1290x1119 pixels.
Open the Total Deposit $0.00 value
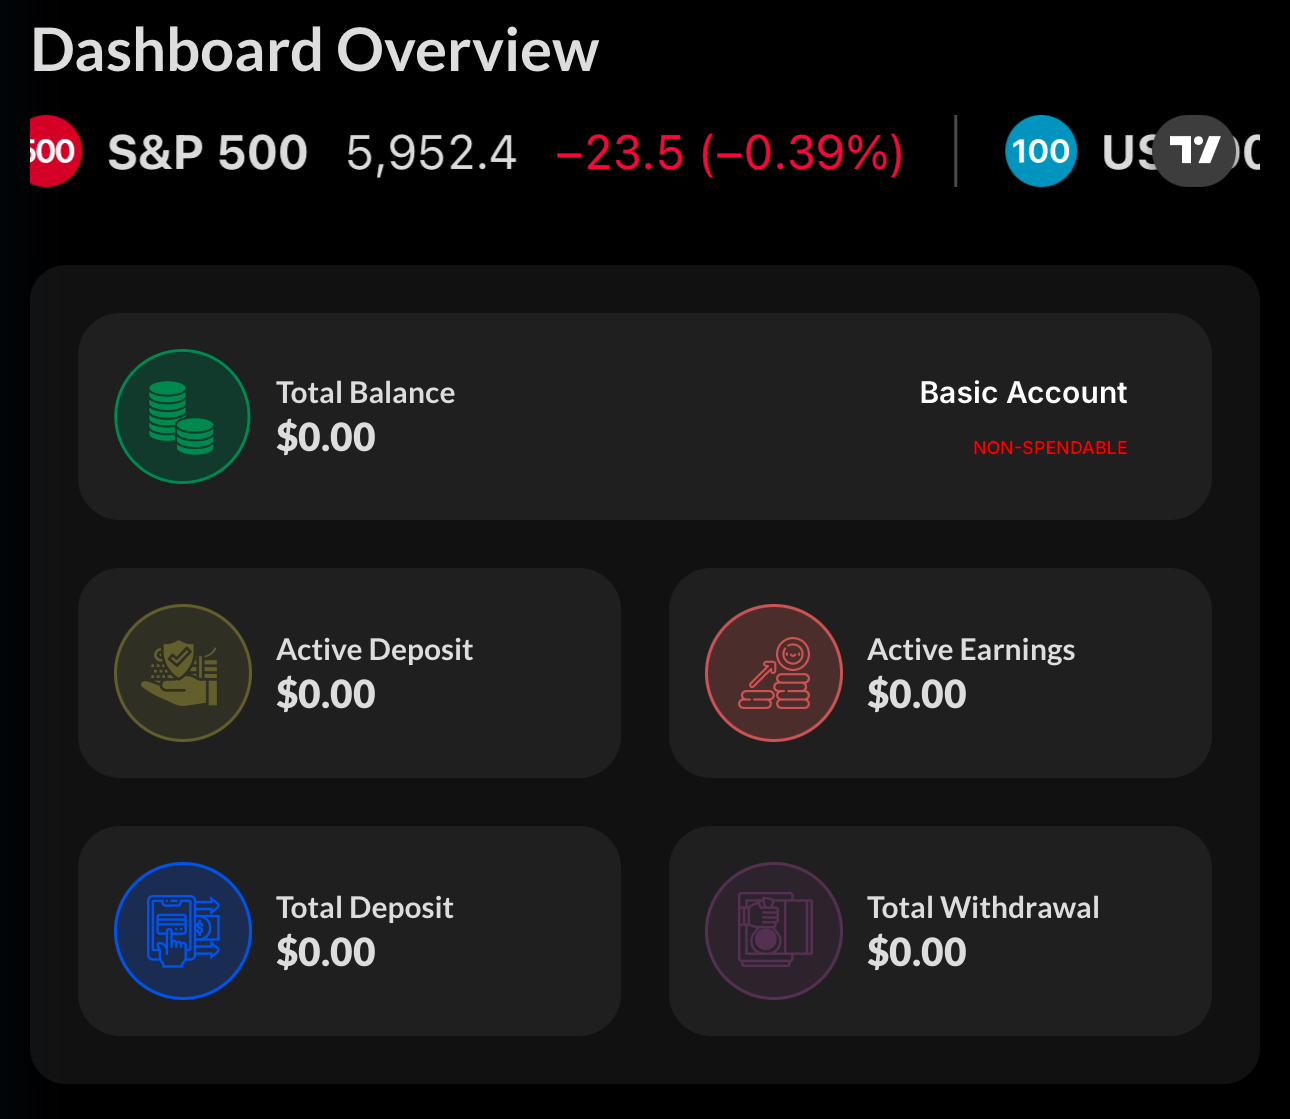(x=326, y=952)
